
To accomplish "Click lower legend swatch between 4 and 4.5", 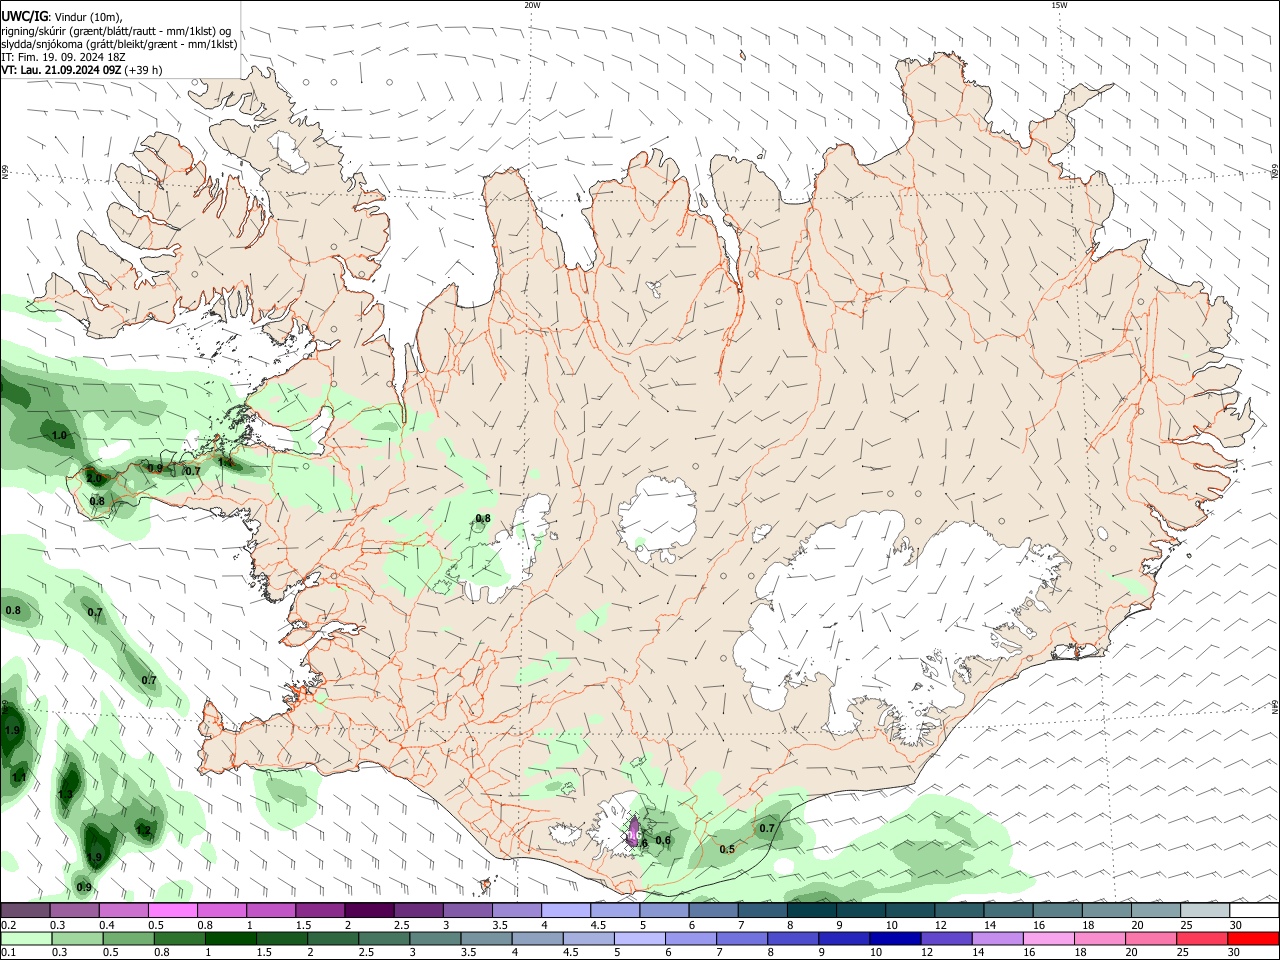I will [x=537, y=938].
